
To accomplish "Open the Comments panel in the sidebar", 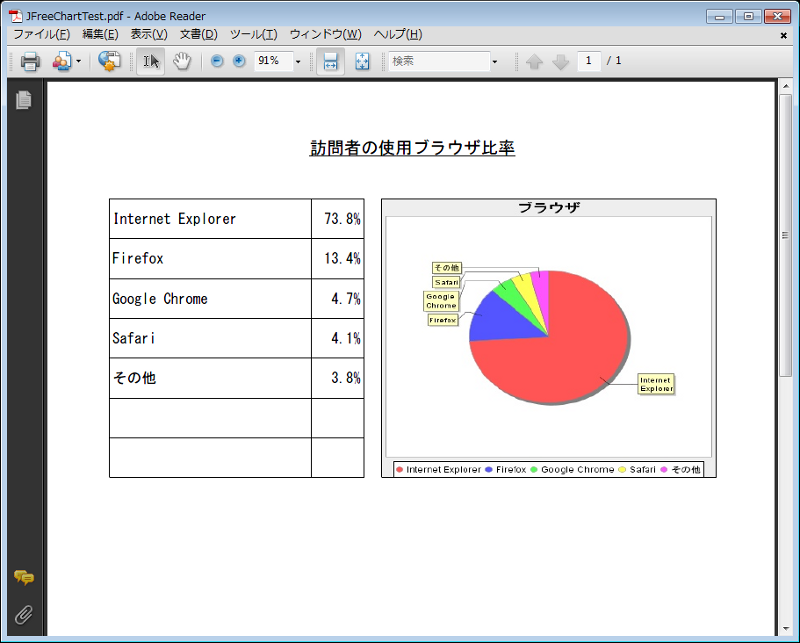I will [24, 577].
